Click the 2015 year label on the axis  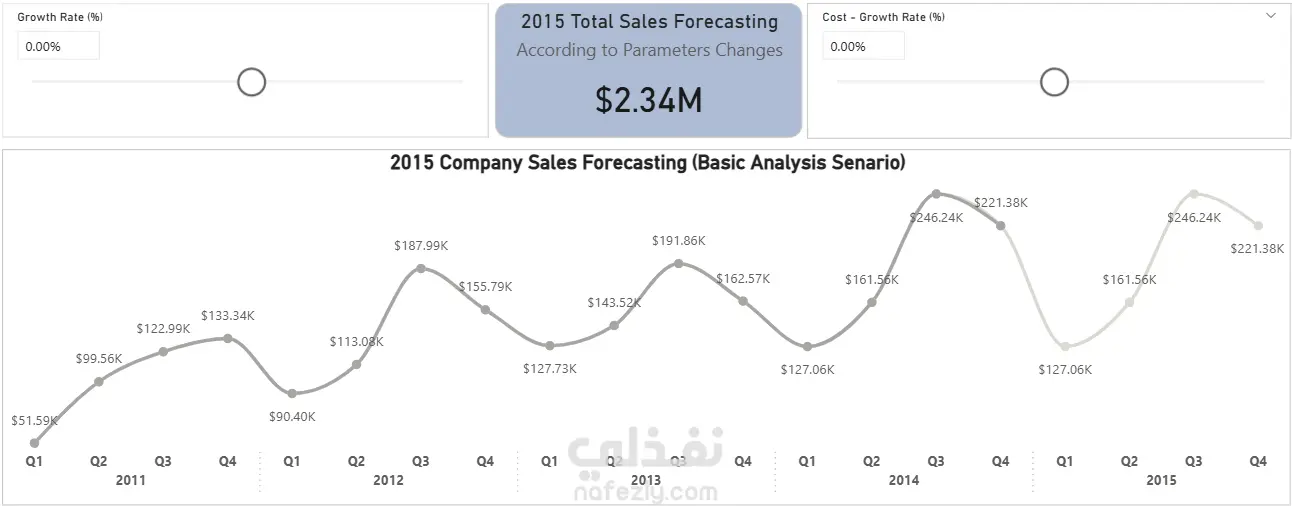[1161, 480]
